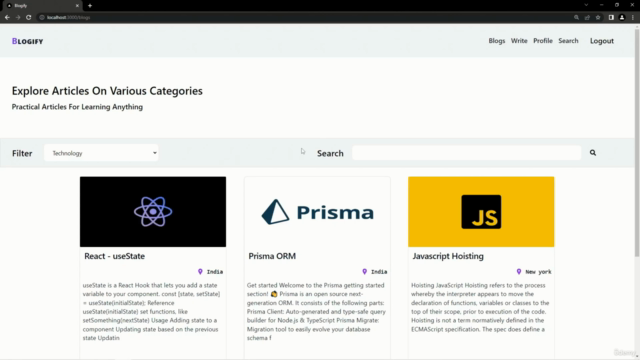
Task: Click the page vertical scrollbar
Action: click(x=637, y=143)
